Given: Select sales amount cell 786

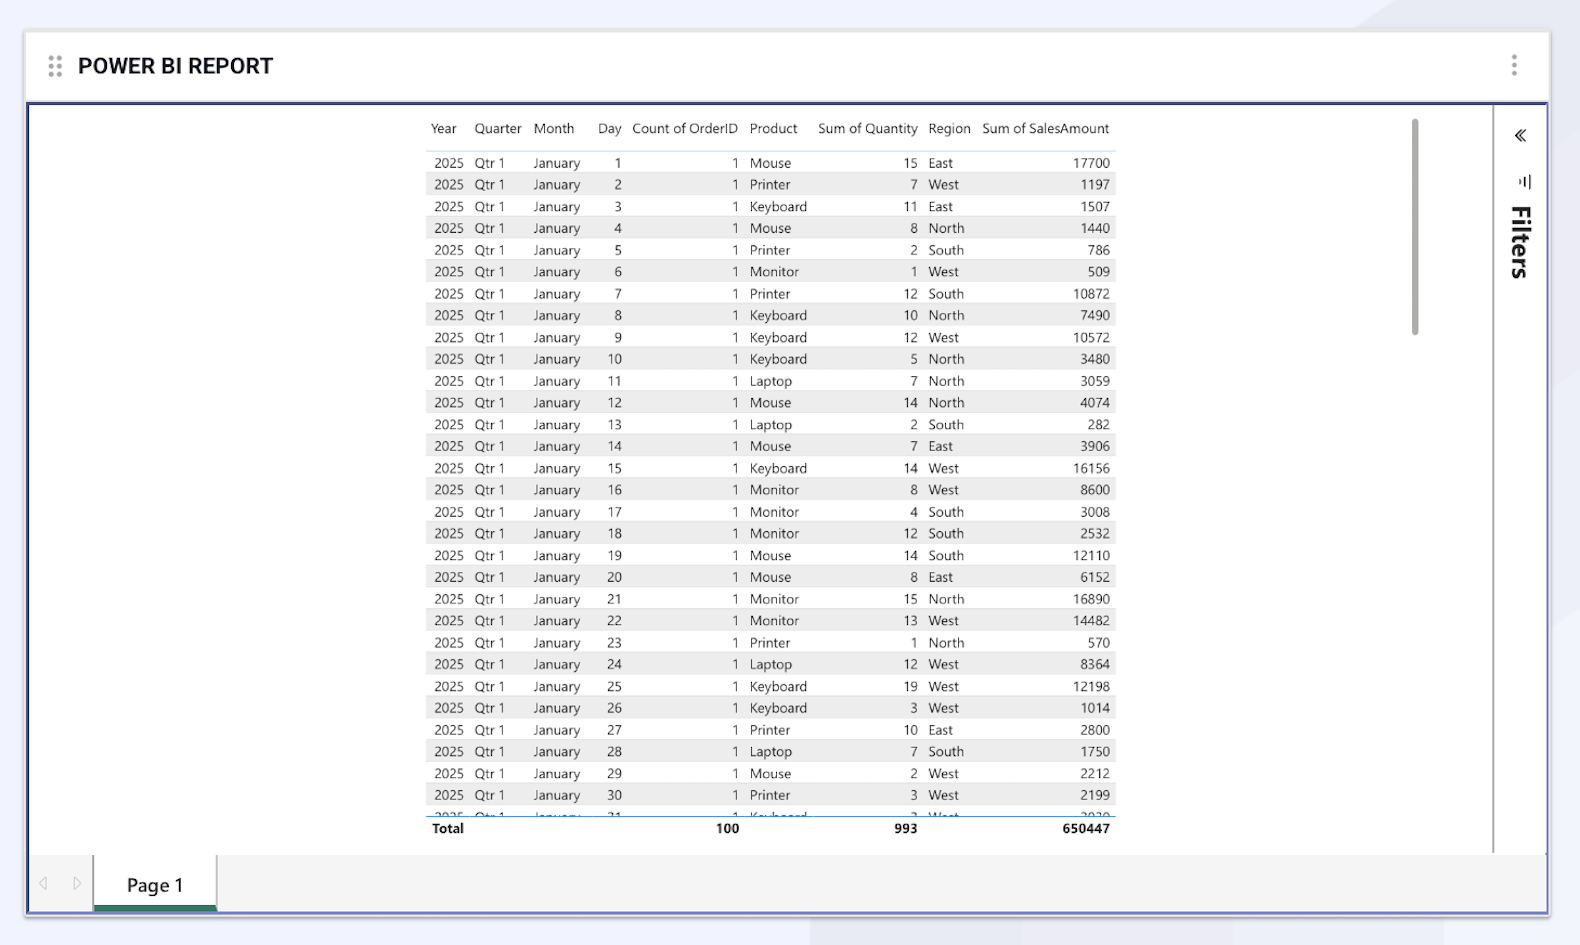Looking at the screenshot, I should click(1098, 250).
